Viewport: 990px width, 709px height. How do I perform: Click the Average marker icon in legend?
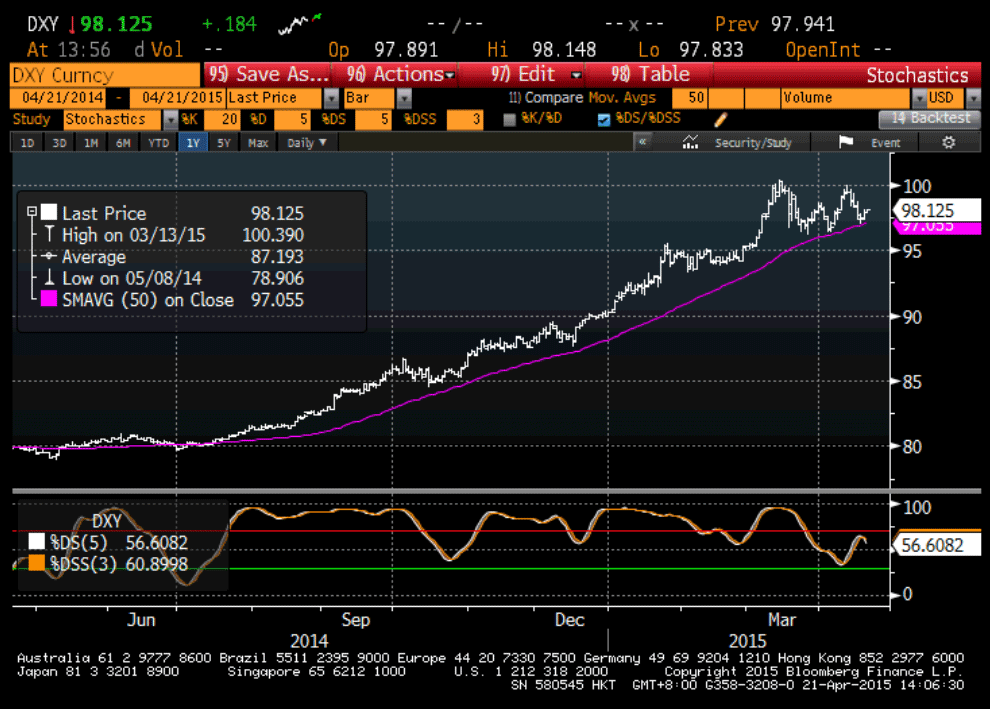[49, 257]
